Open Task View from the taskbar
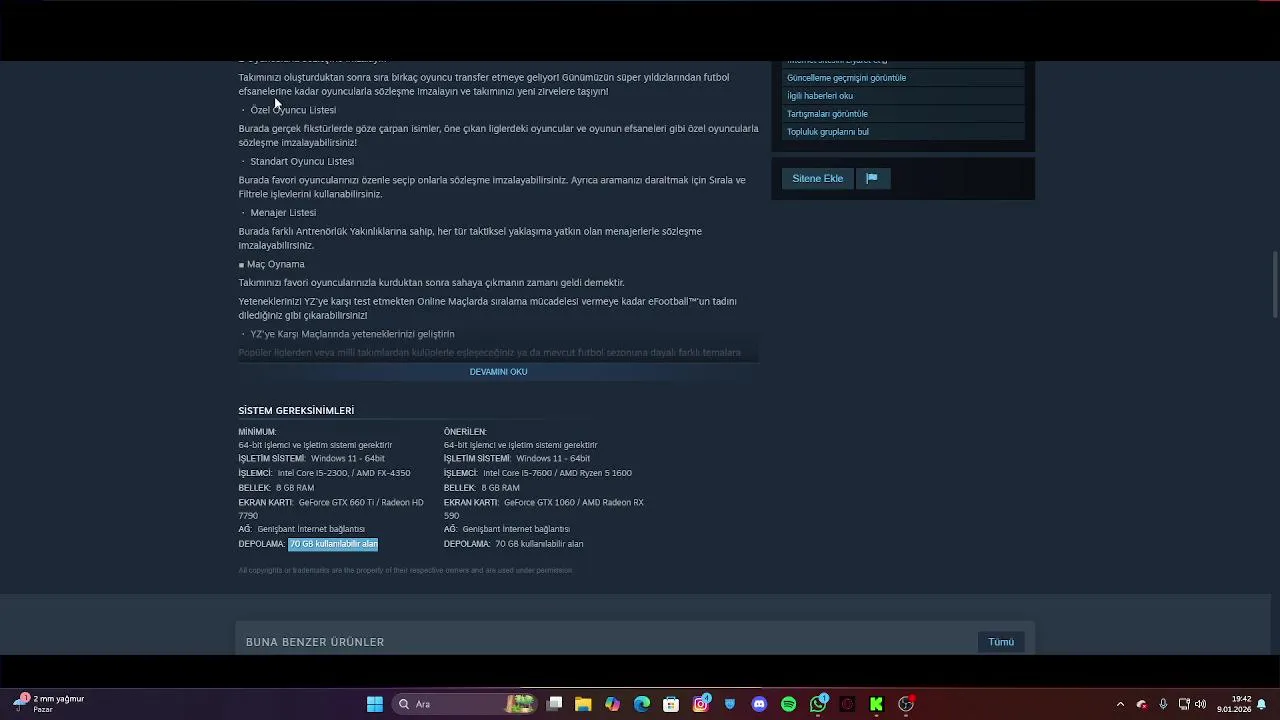1280x720 pixels. coord(555,704)
